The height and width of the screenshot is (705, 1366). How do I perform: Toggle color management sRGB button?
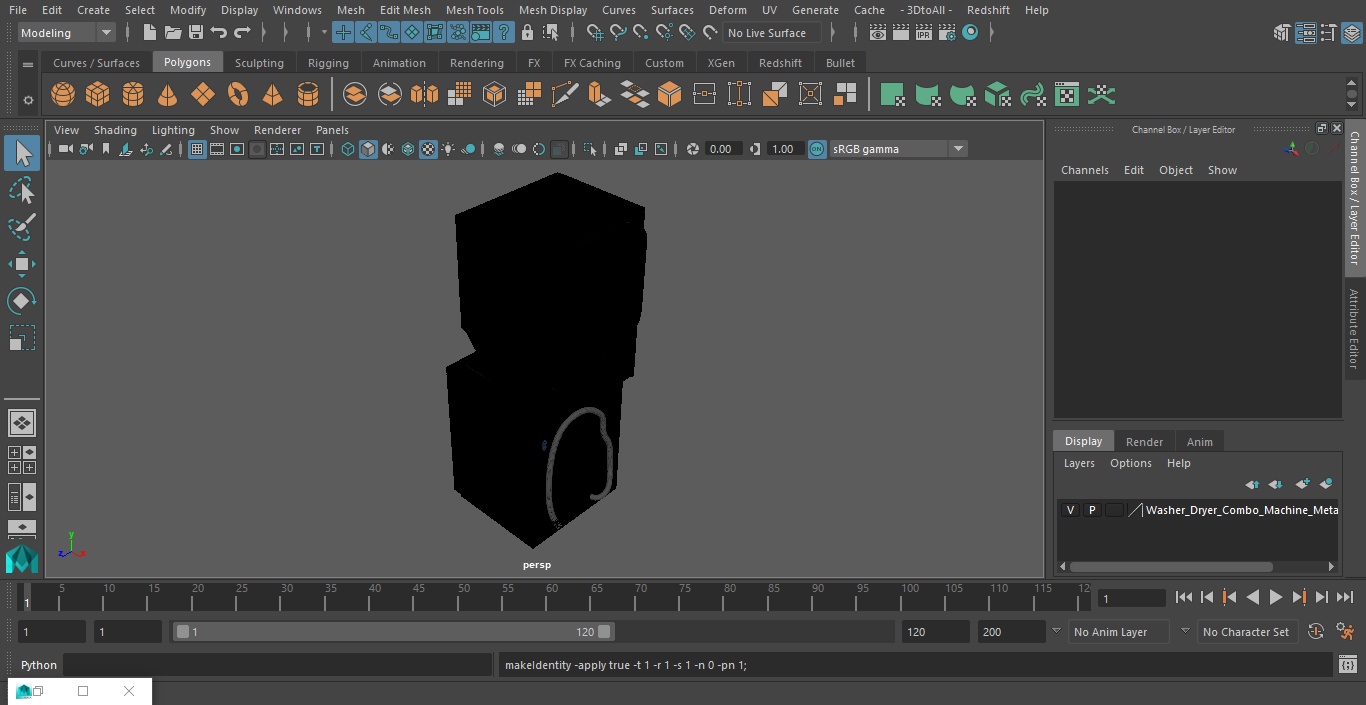817,149
